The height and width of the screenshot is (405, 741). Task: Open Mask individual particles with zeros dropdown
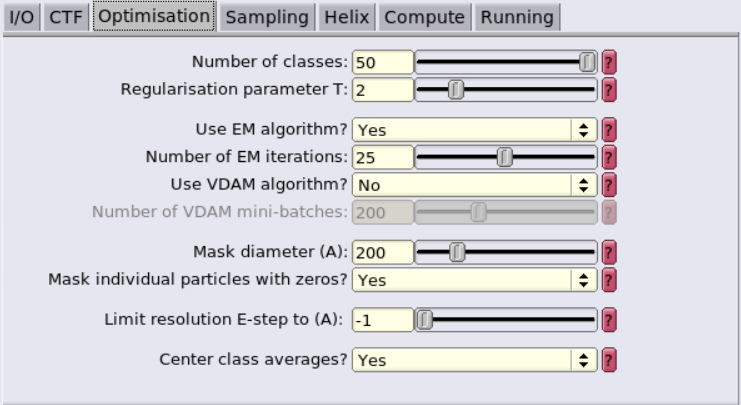[x=474, y=280]
